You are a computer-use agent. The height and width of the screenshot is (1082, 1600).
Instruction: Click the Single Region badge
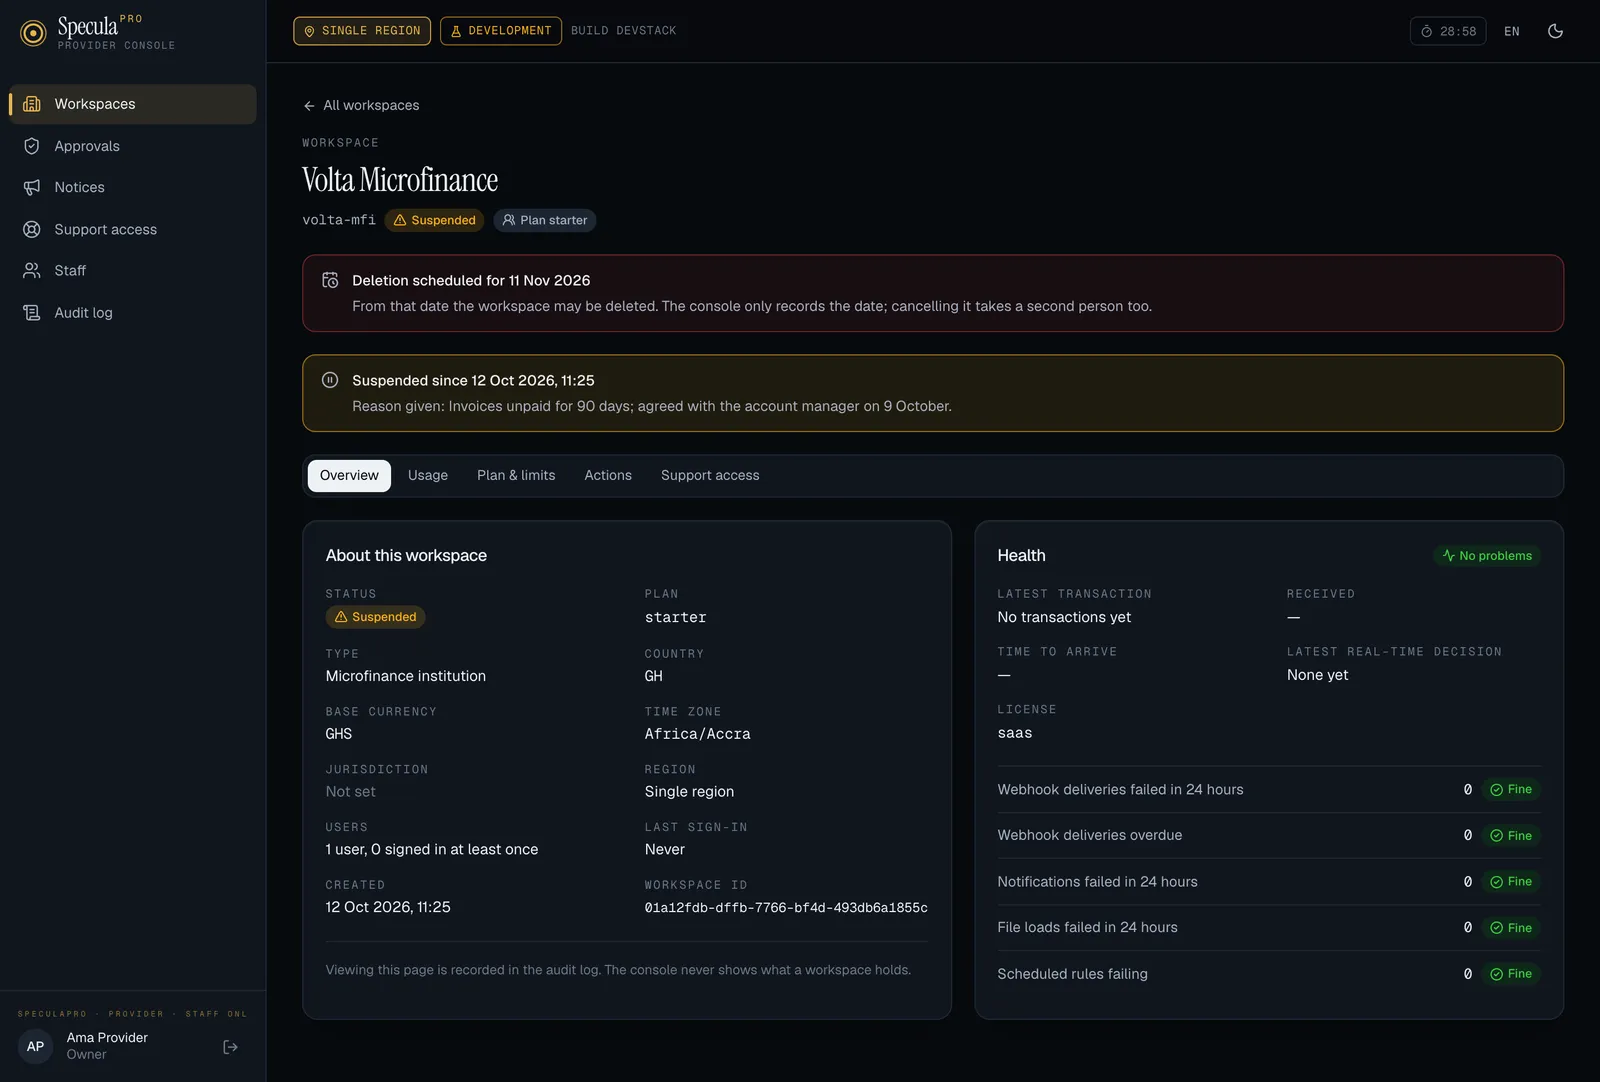(x=362, y=31)
